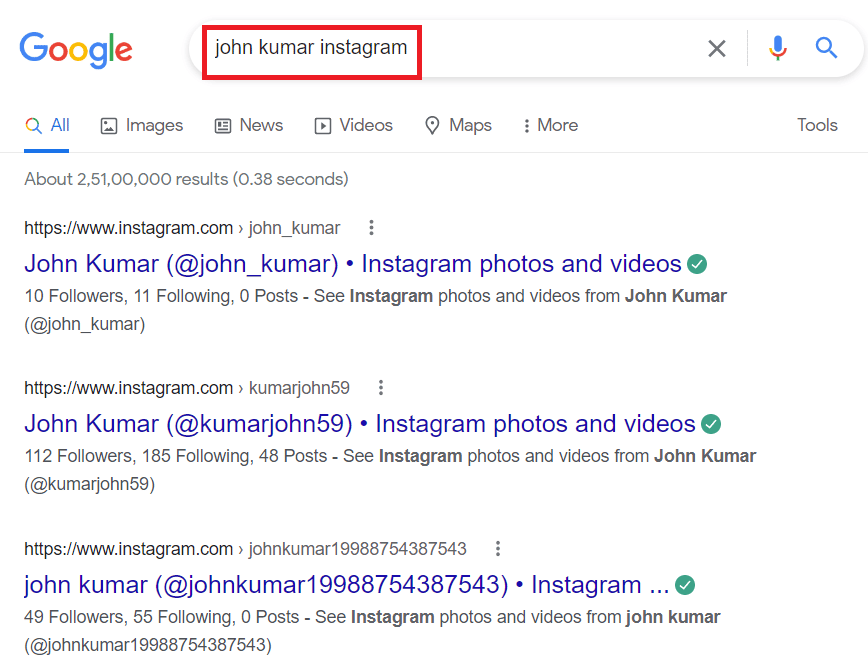Submit search with magnifying glass icon
This screenshot has height=672, width=868.
826,48
